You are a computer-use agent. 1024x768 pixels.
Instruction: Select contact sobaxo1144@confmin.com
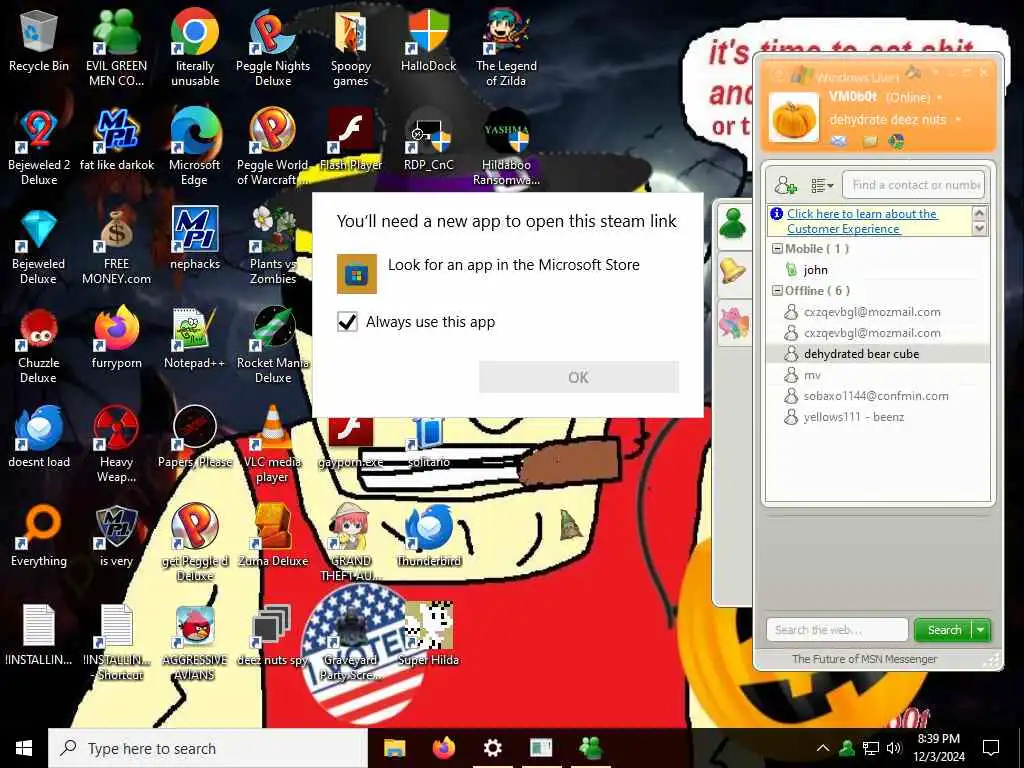coord(877,396)
